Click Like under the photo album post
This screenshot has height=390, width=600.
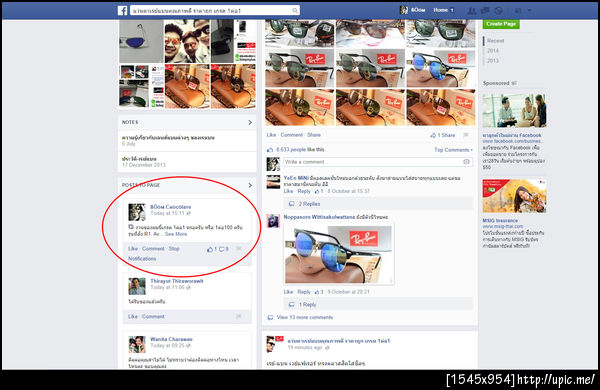(x=271, y=135)
